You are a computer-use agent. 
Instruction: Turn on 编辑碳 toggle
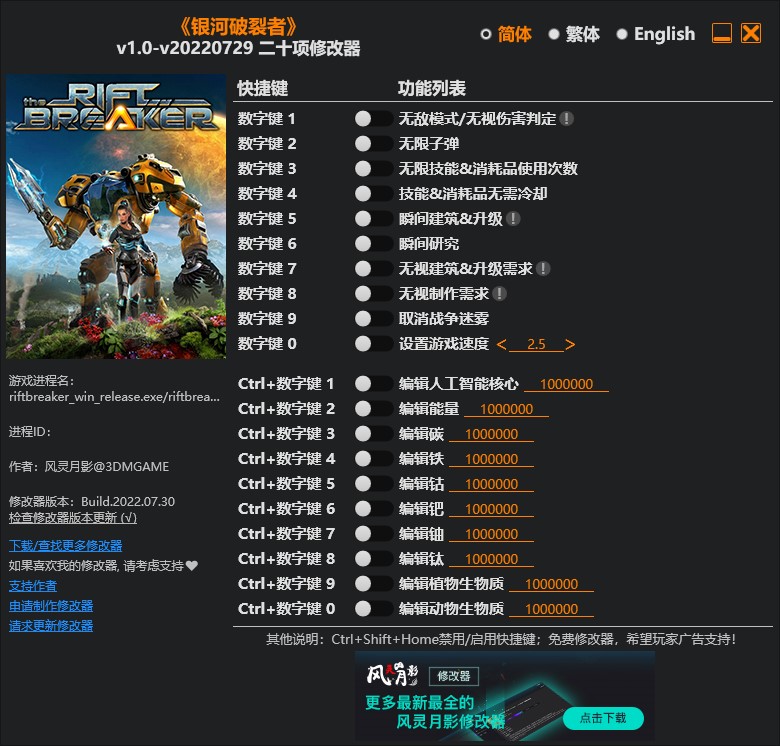click(374, 434)
